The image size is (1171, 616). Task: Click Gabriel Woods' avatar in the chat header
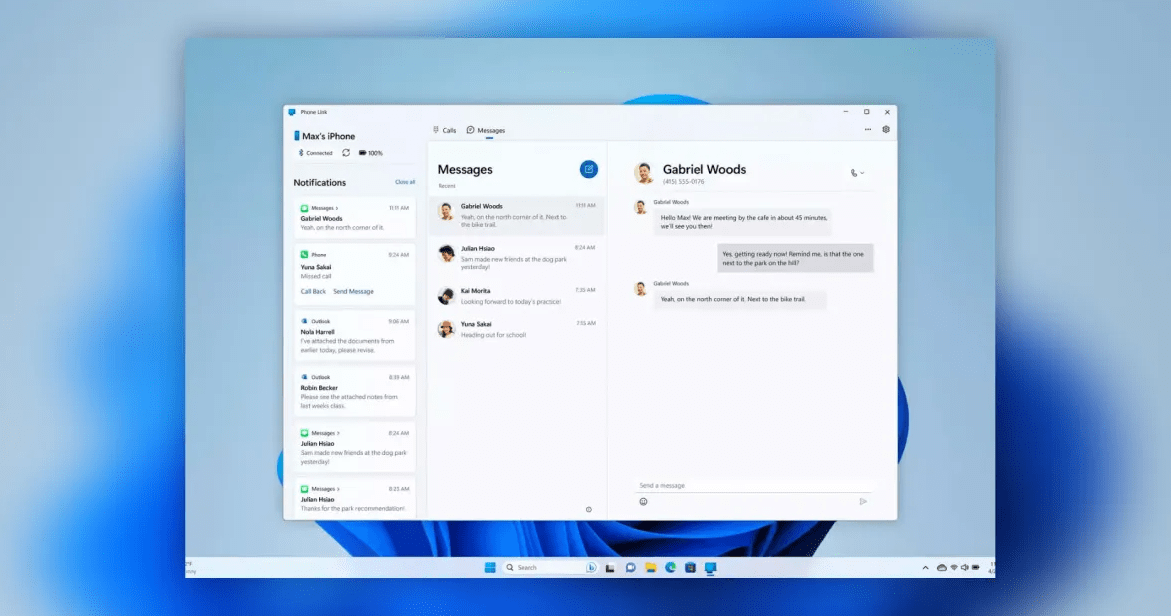pos(644,172)
